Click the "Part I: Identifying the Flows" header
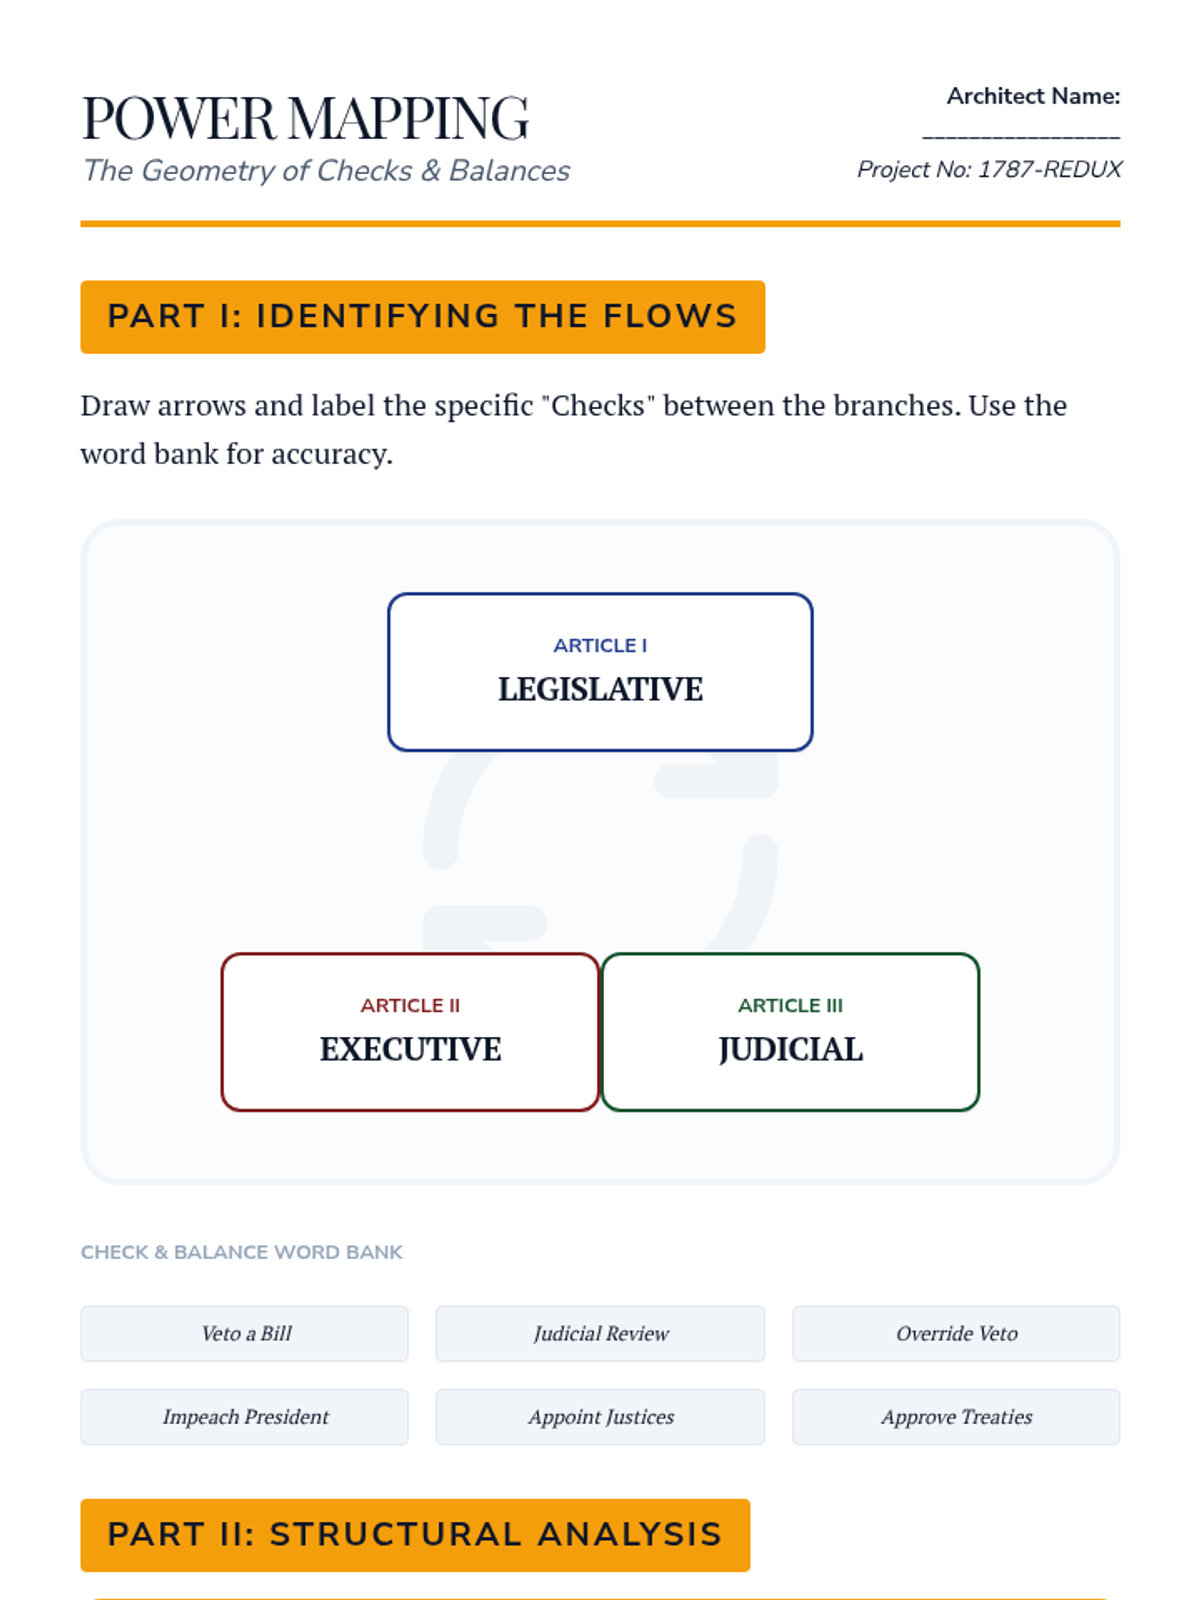The width and height of the screenshot is (1200, 1600). [x=422, y=317]
